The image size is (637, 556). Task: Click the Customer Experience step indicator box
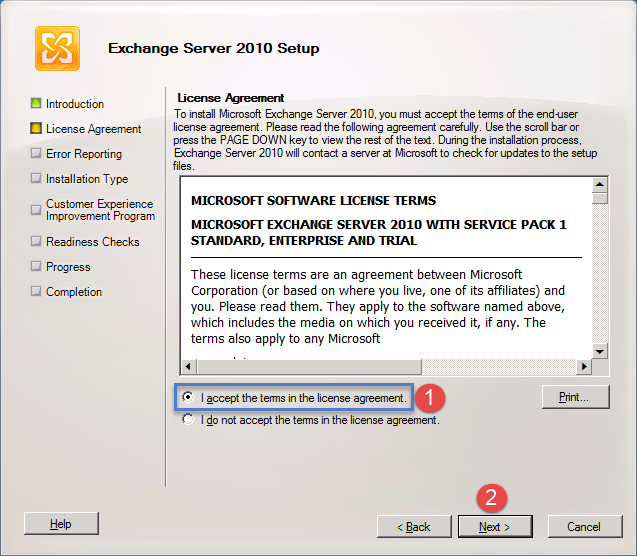tap(36, 210)
